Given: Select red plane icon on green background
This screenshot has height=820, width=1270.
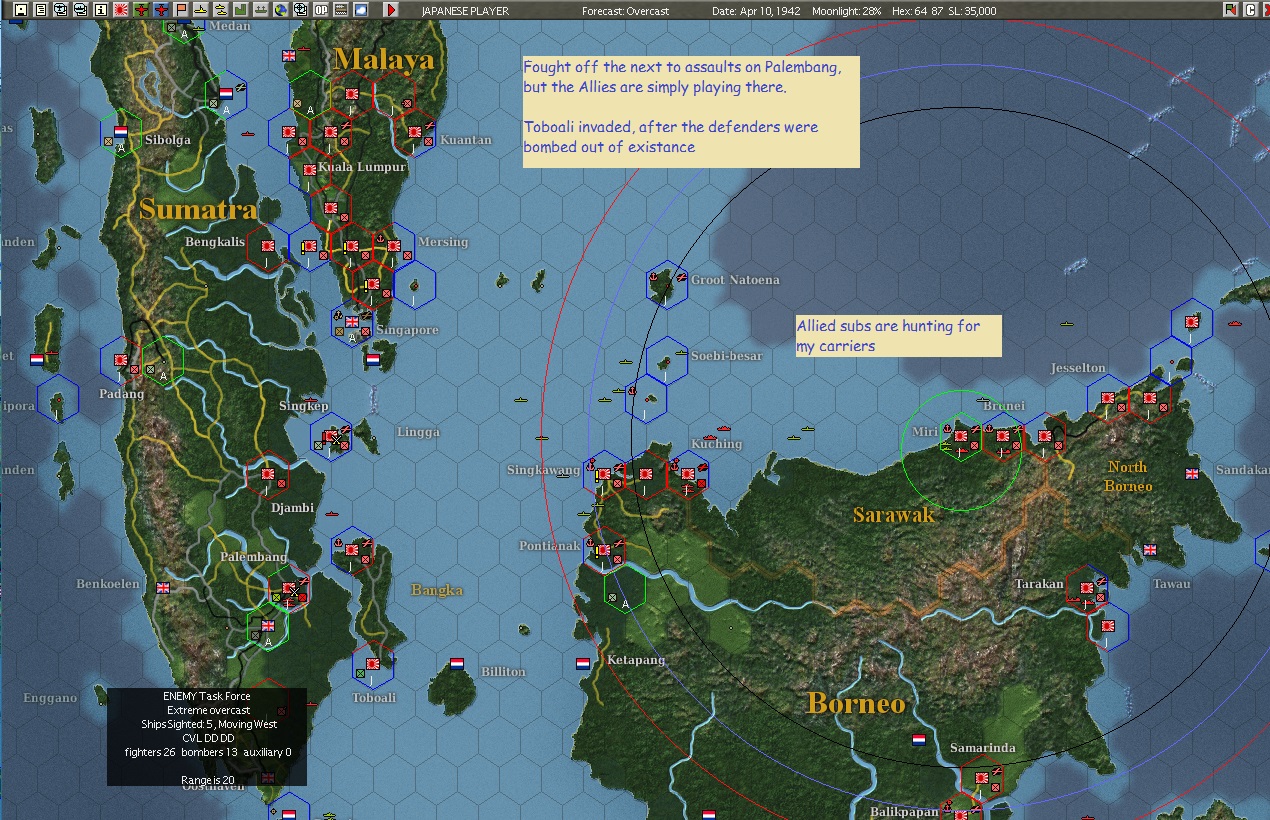Looking at the screenshot, I should pos(141,10).
